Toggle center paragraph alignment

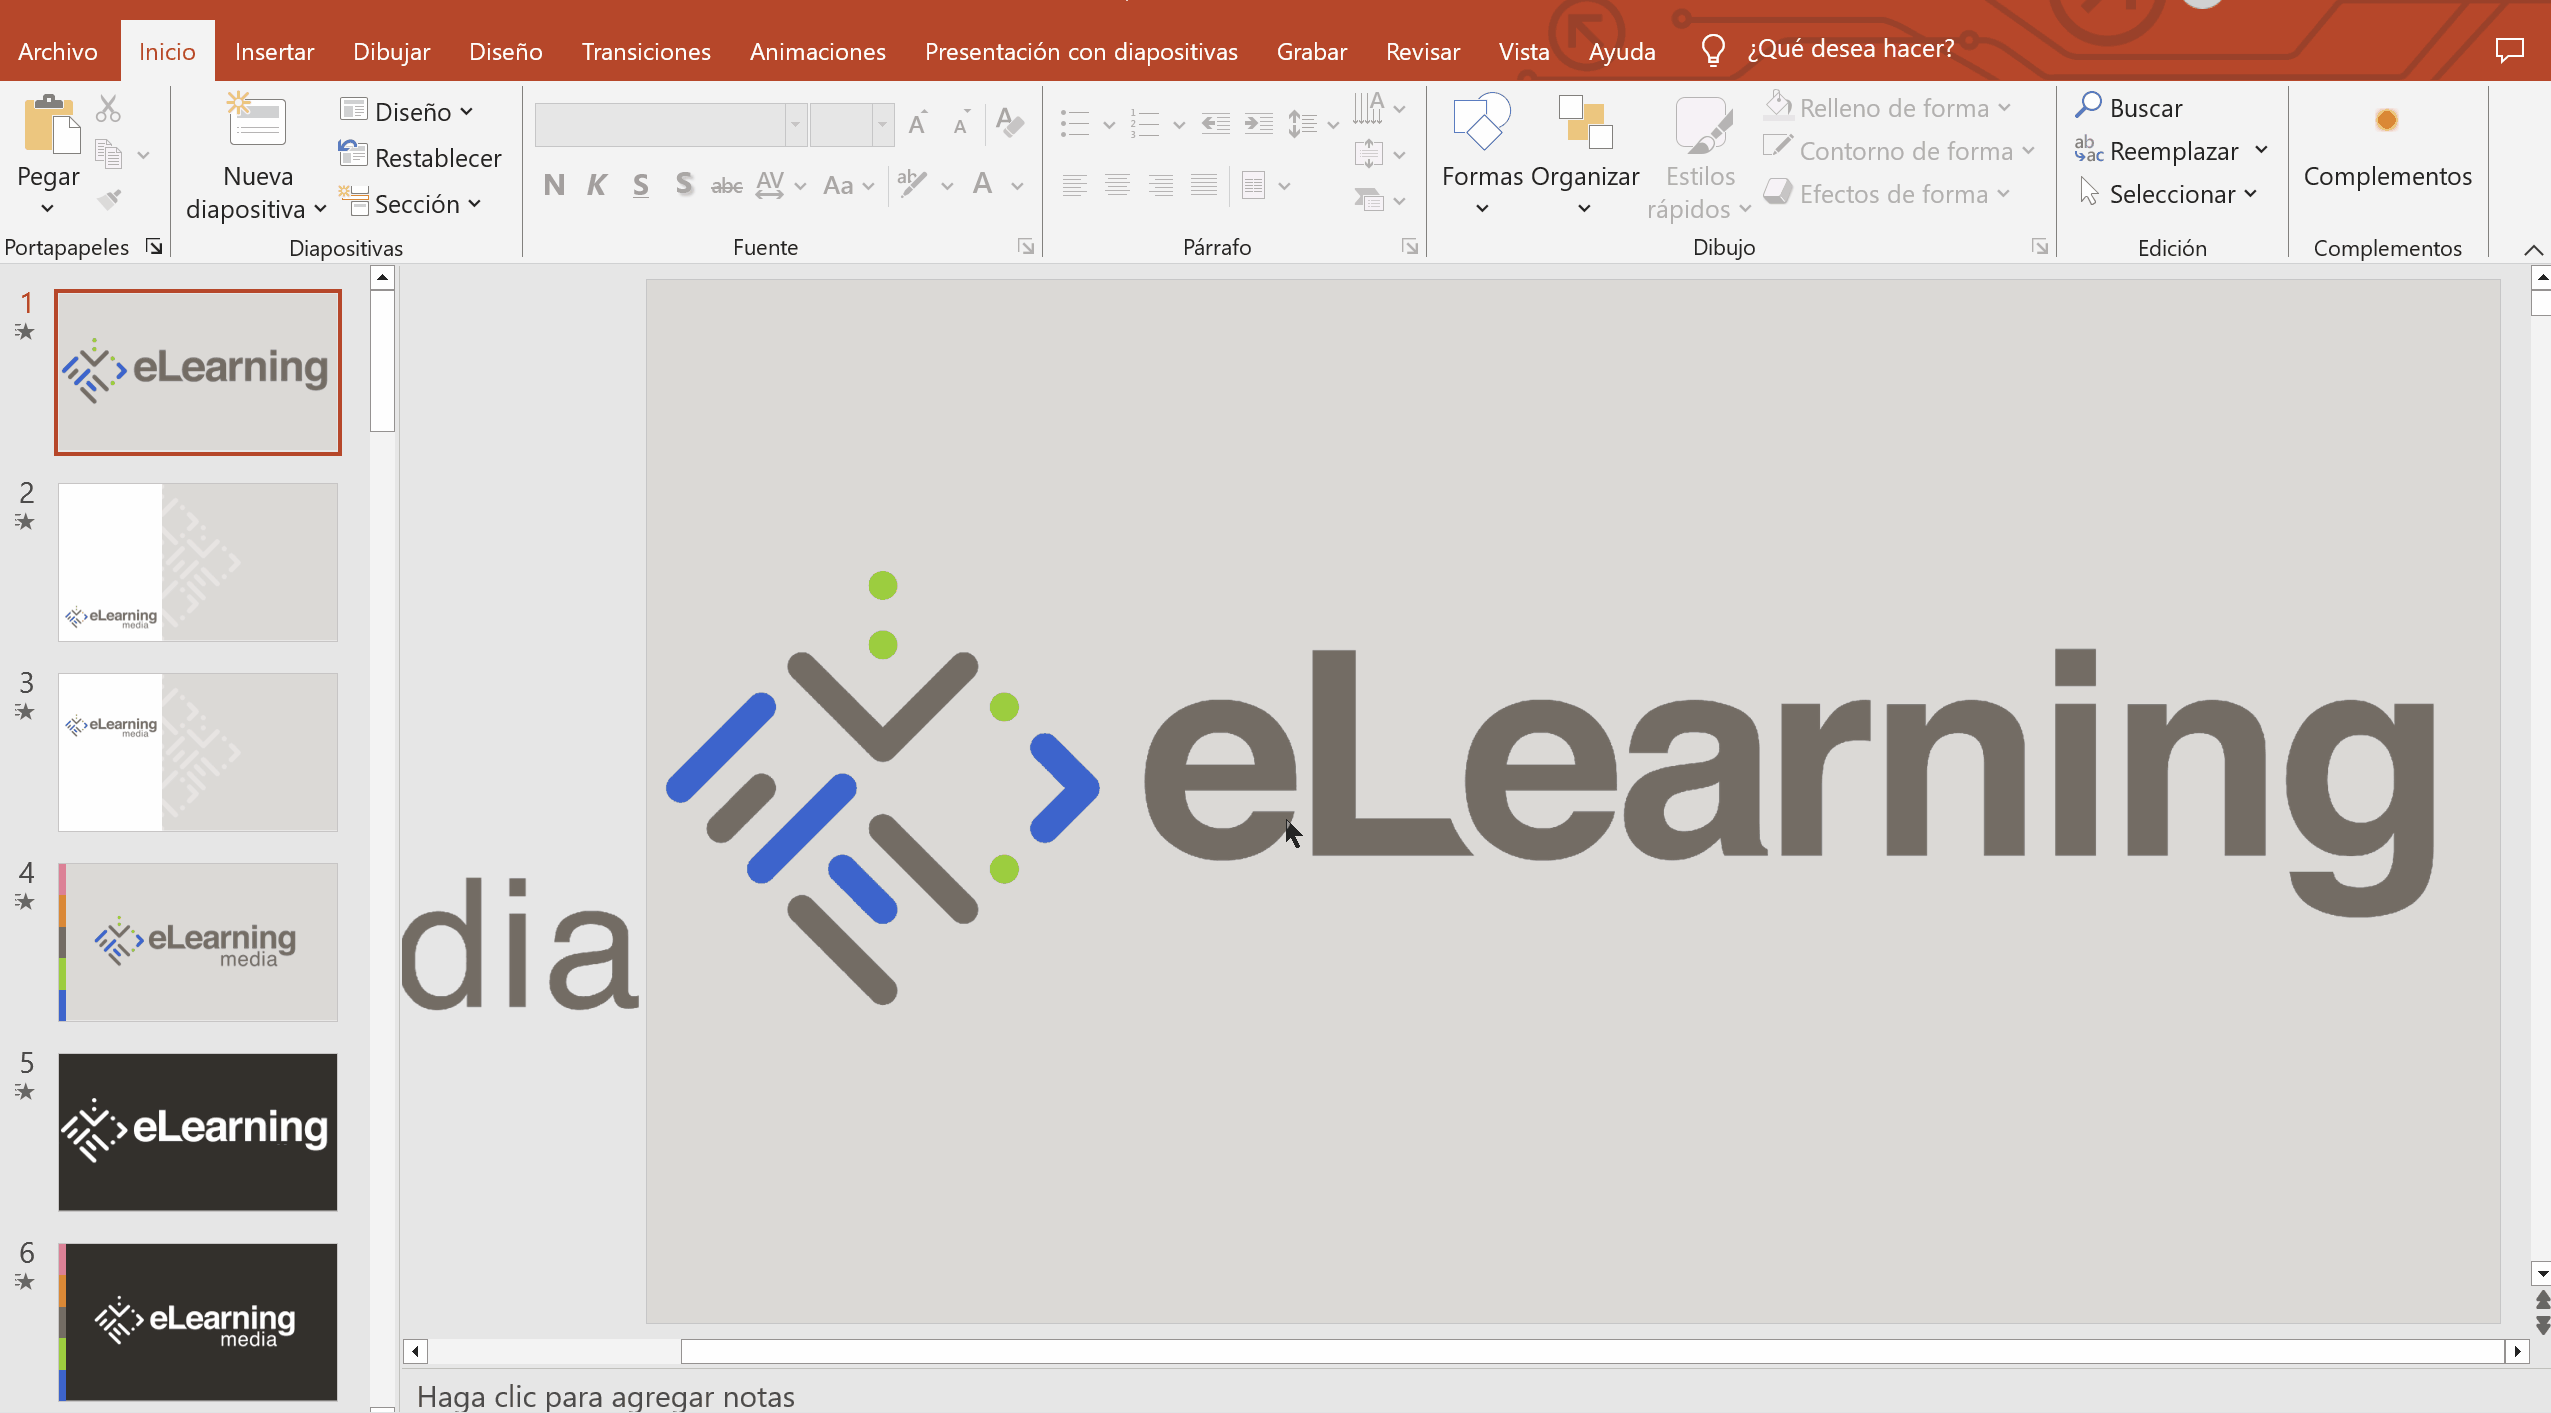1118,185
